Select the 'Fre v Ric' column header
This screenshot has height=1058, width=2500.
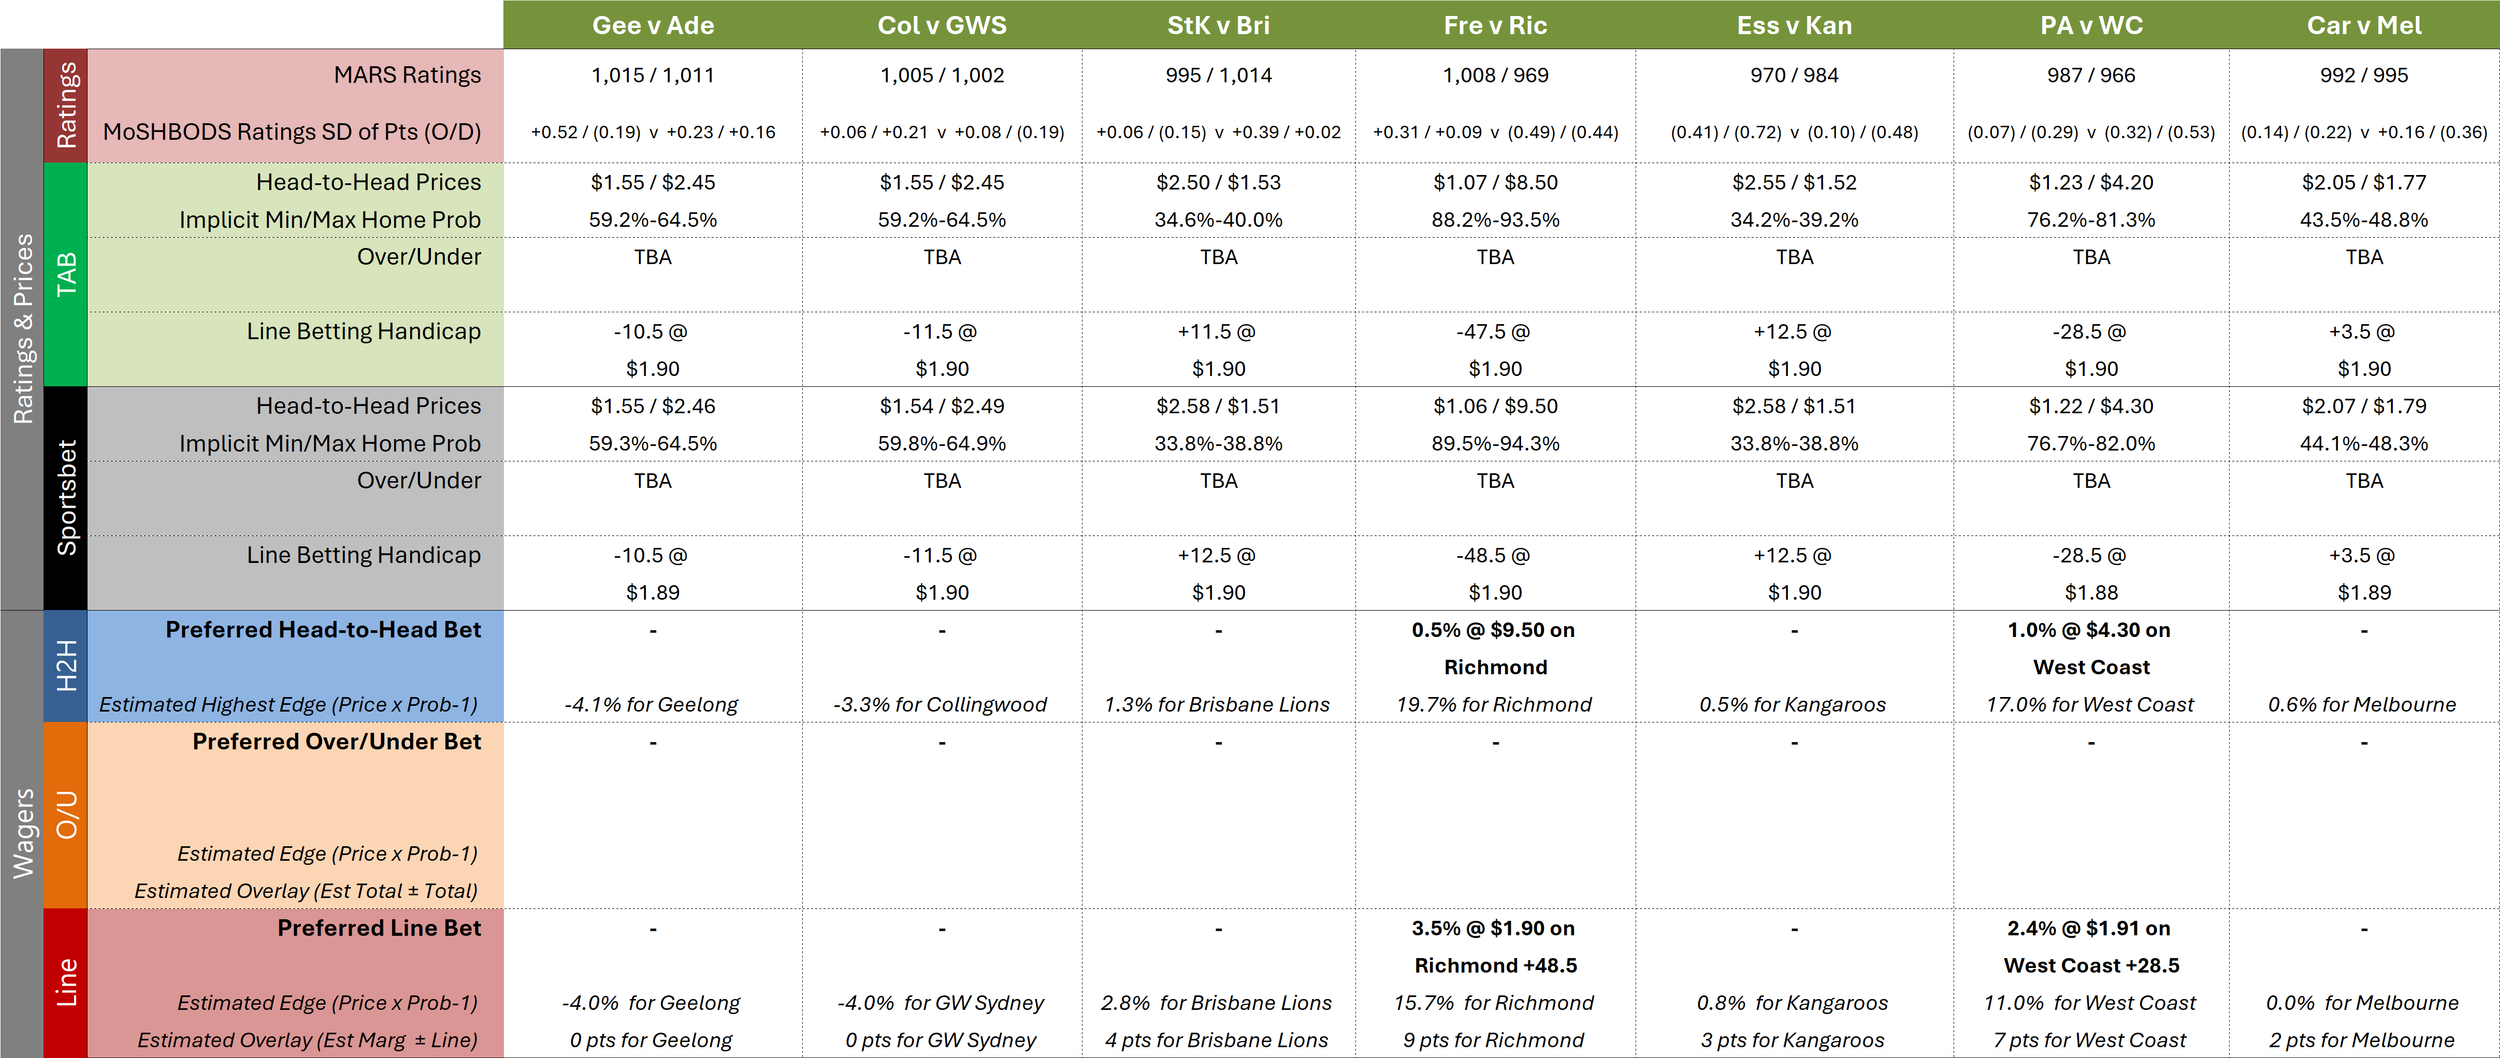[1495, 25]
